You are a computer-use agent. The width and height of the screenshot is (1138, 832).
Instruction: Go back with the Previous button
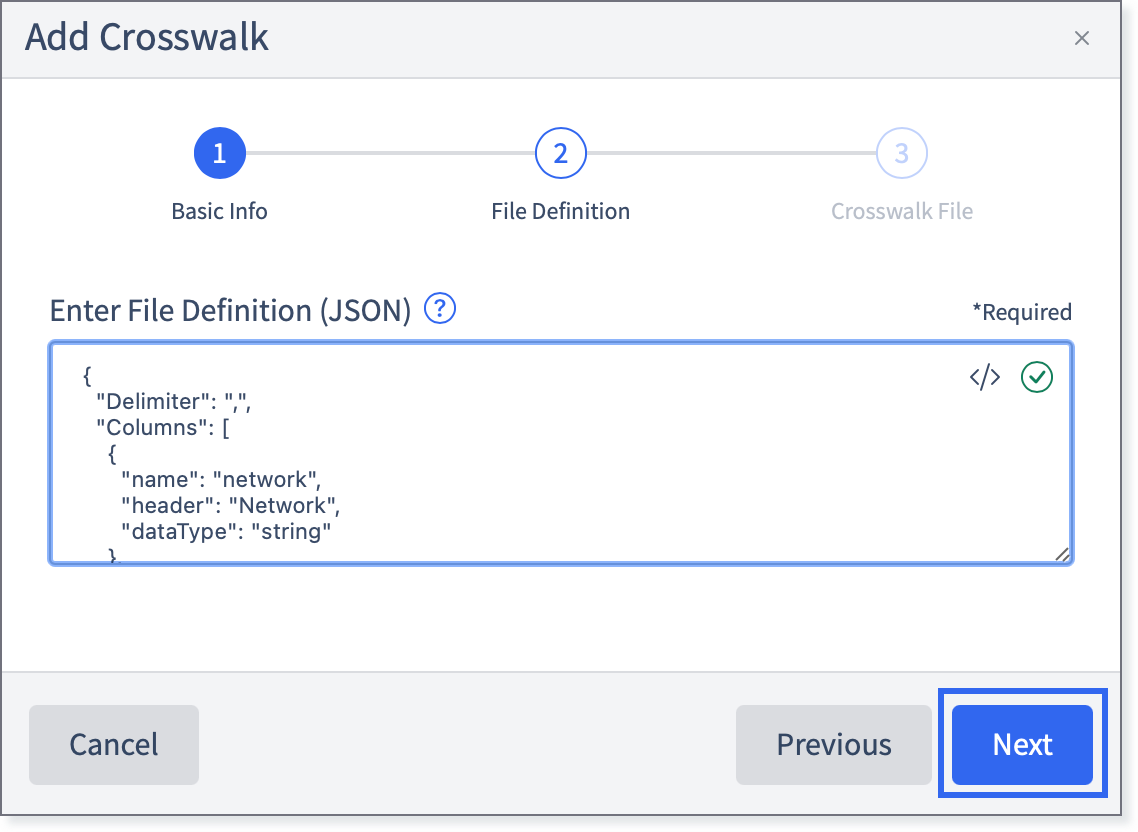click(x=834, y=744)
